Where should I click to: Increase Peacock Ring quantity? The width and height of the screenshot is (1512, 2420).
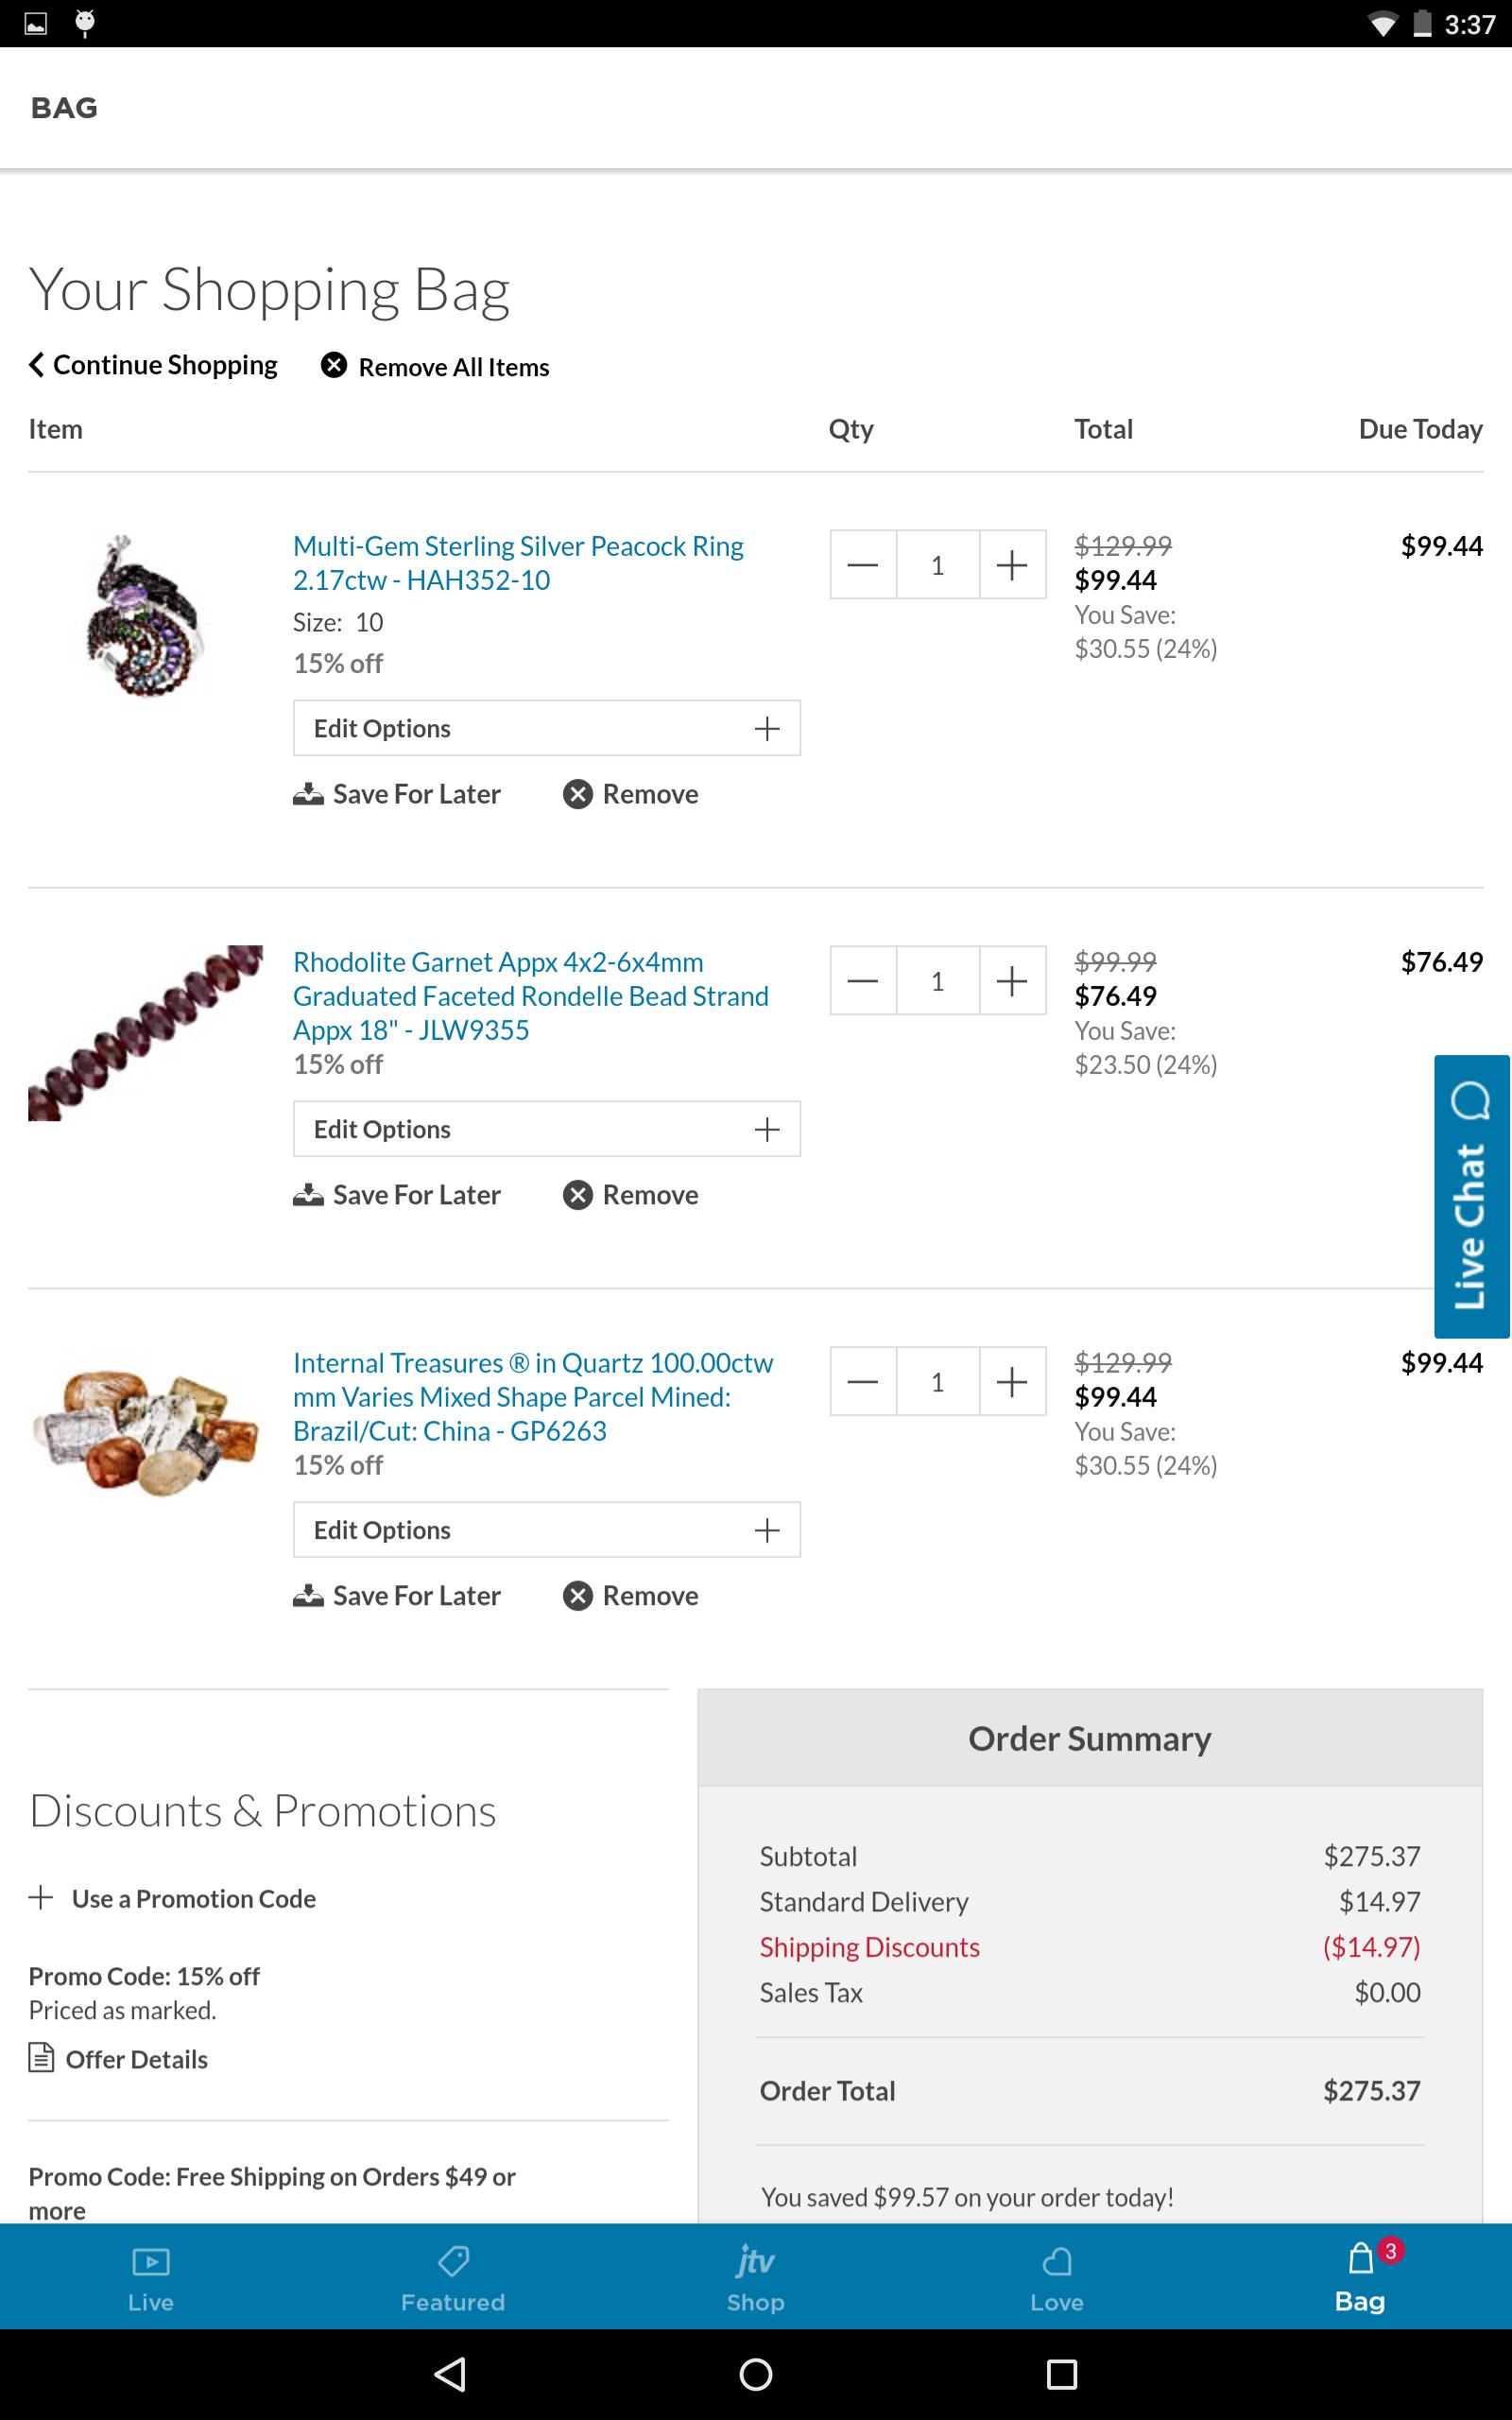tap(1012, 565)
